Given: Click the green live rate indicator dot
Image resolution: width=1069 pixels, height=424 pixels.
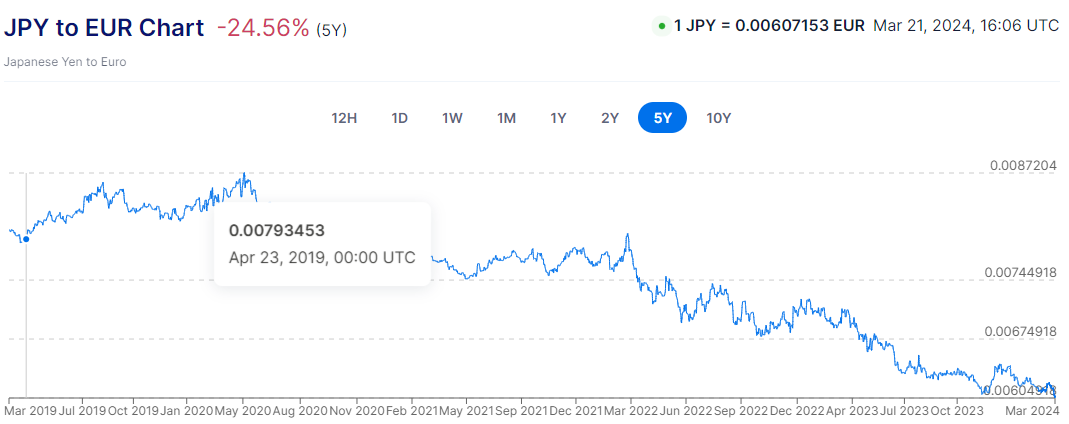Looking at the screenshot, I should click(x=661, y=27).
